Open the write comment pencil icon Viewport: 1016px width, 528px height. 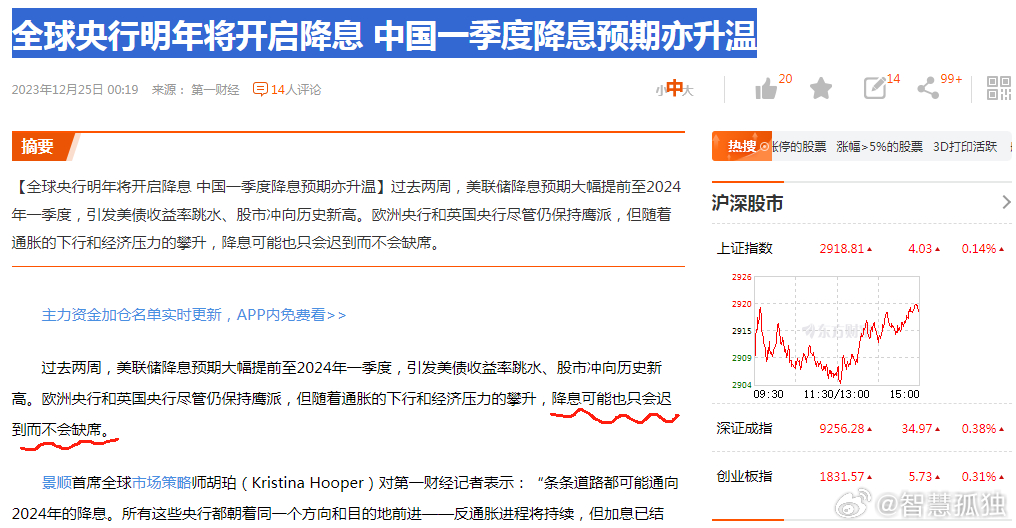pos(875,89)
